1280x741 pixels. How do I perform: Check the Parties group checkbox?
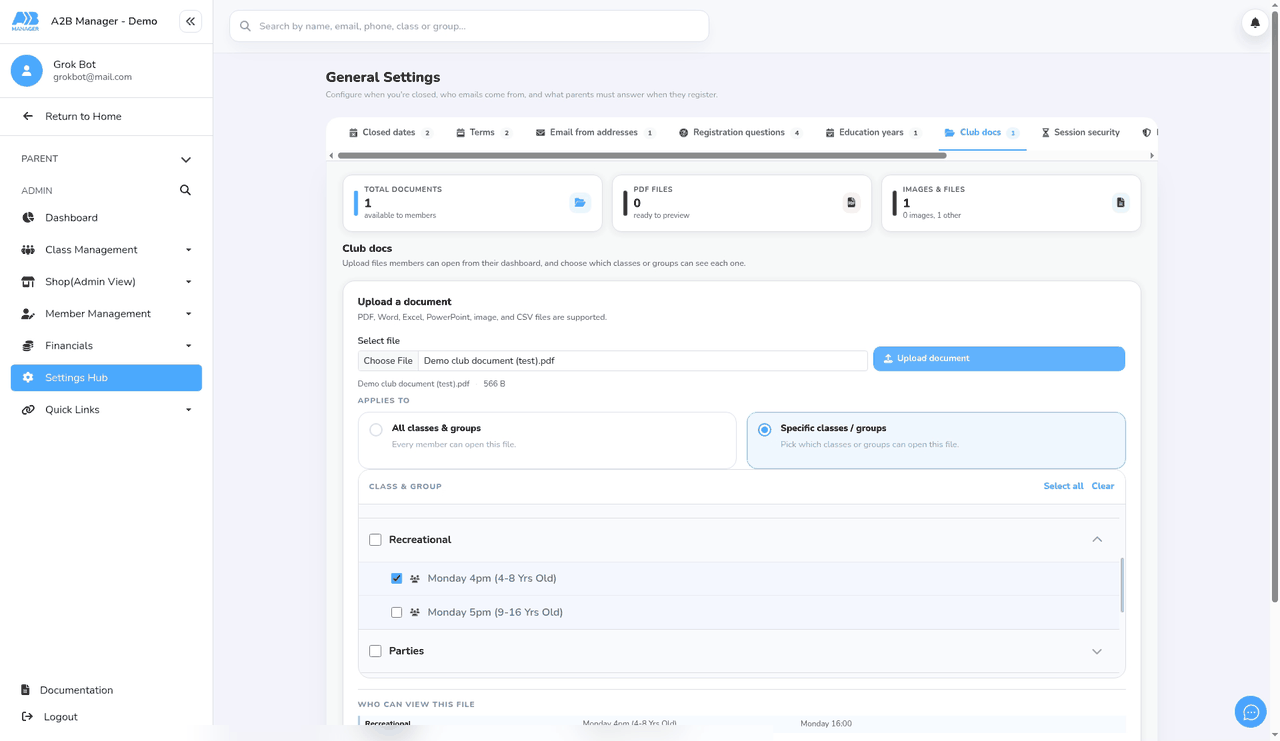(x=375, y=651)
